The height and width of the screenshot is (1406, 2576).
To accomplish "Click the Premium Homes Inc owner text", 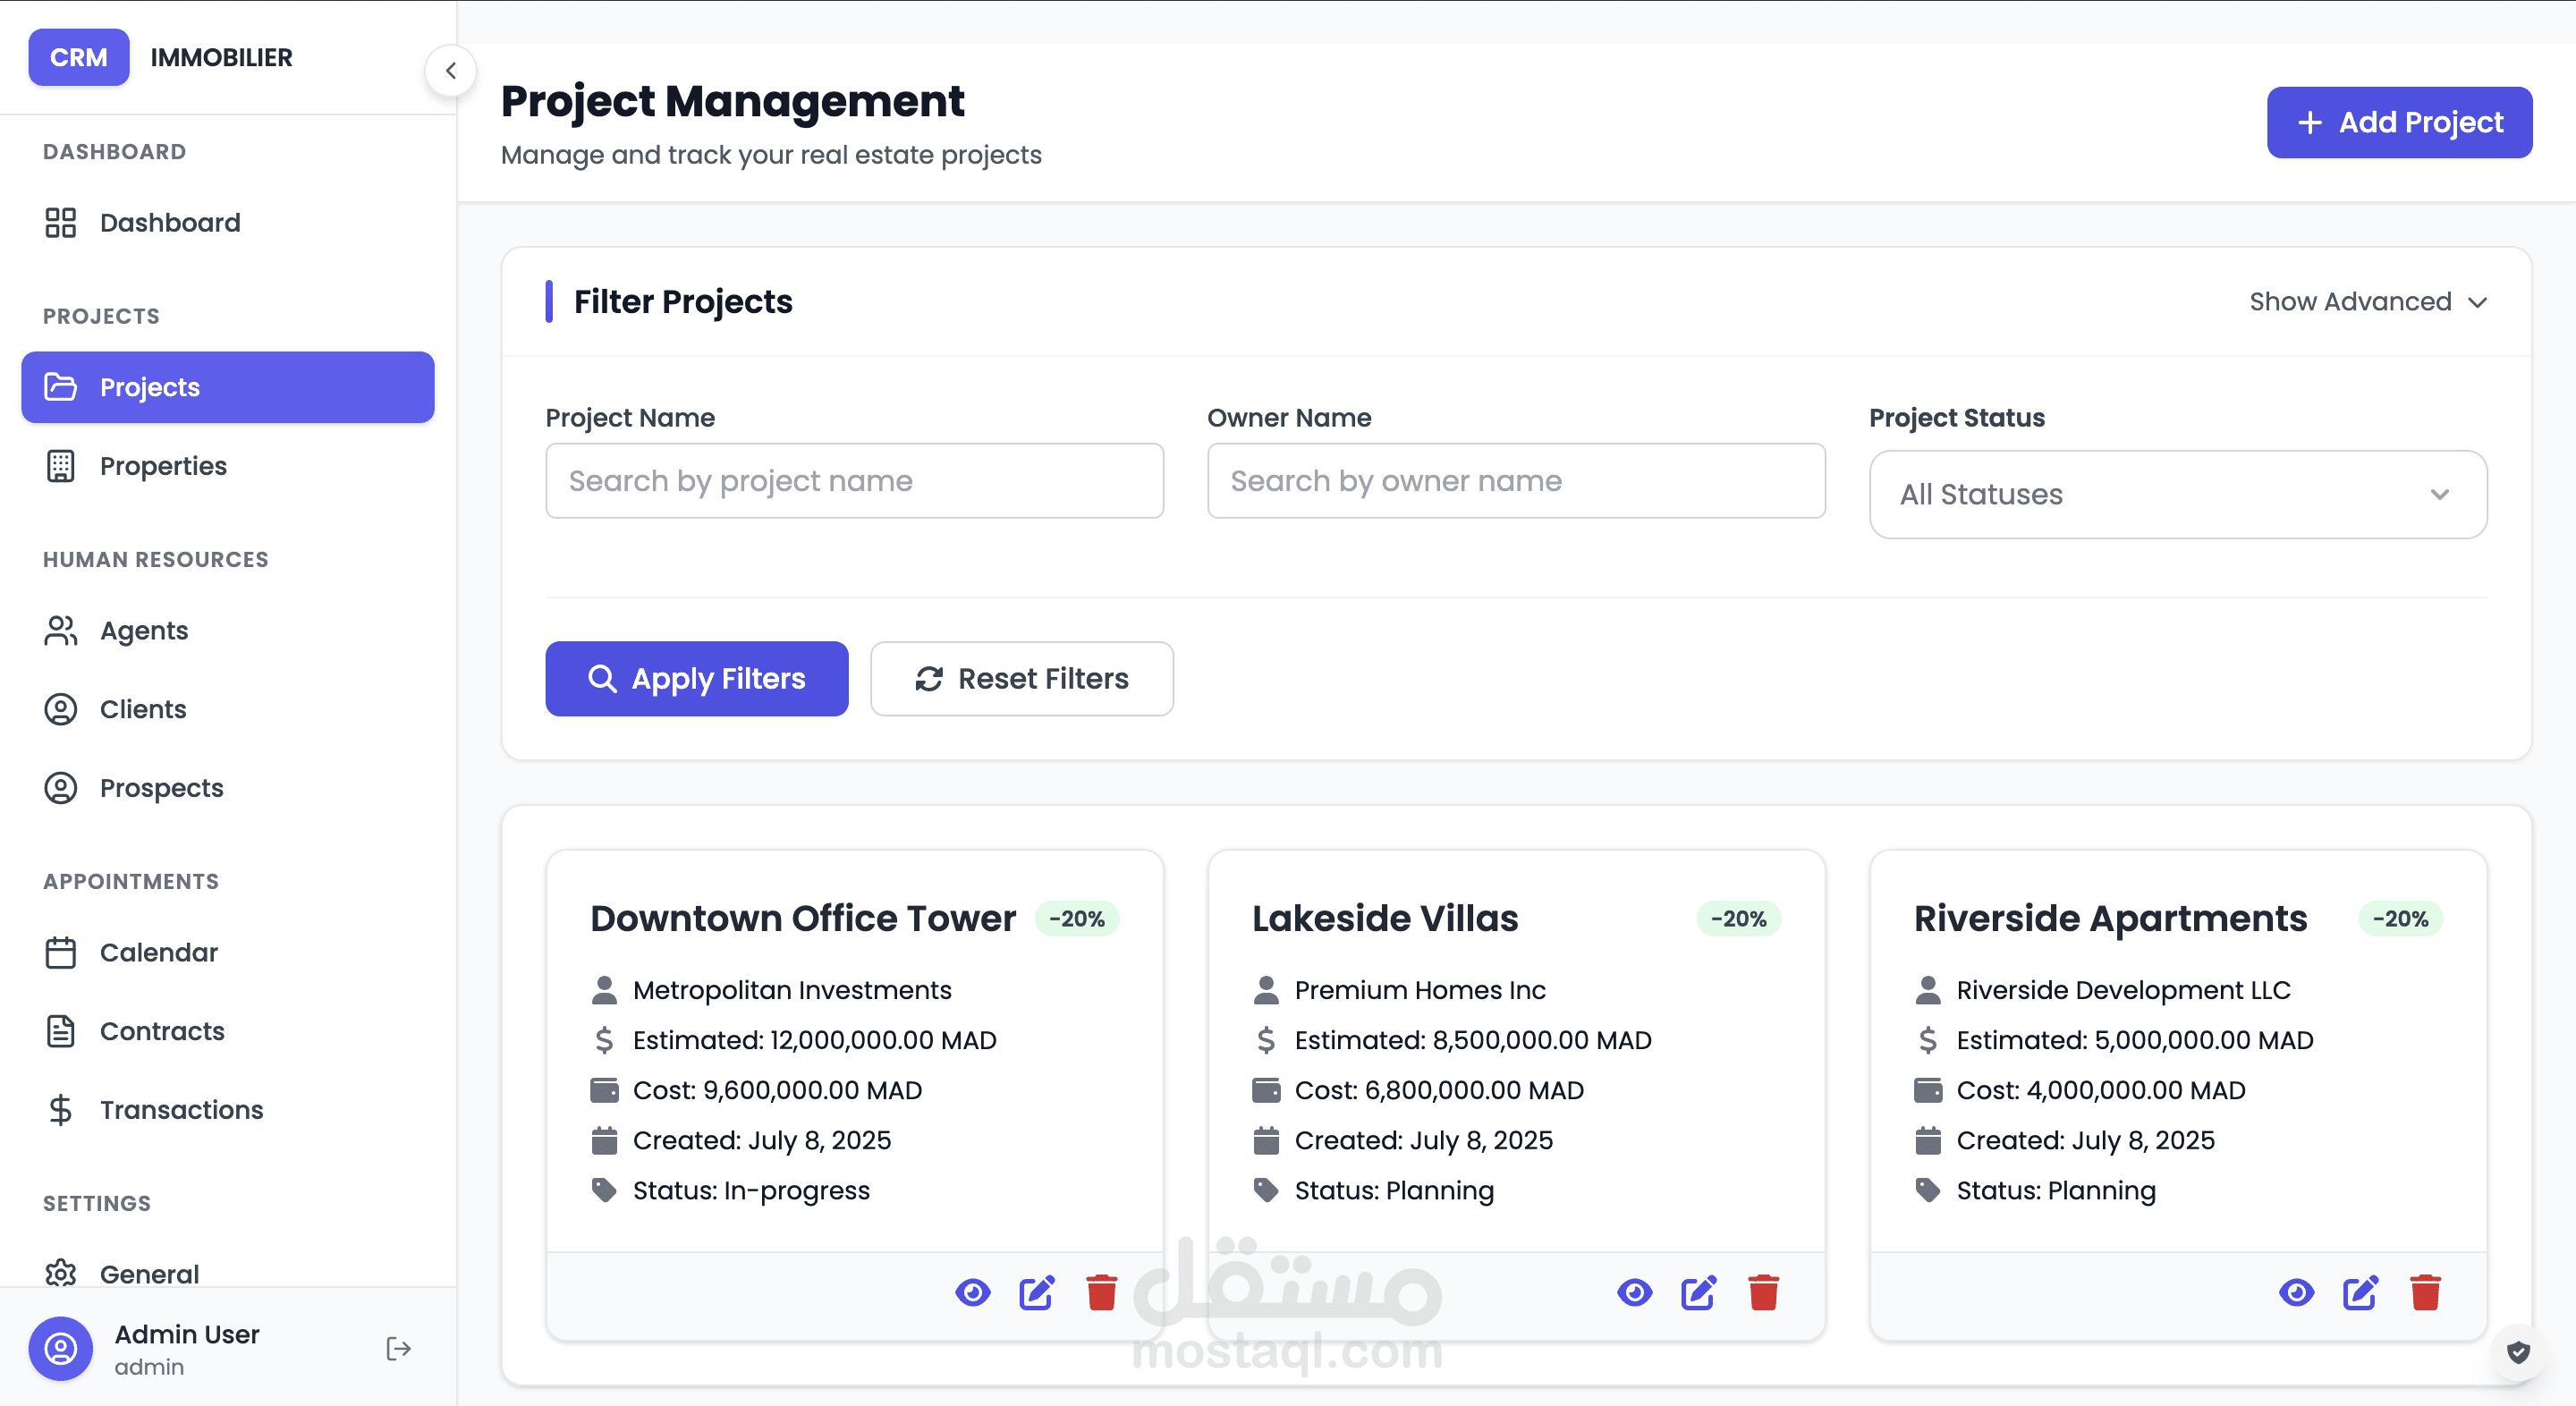I will (1420, 990).
